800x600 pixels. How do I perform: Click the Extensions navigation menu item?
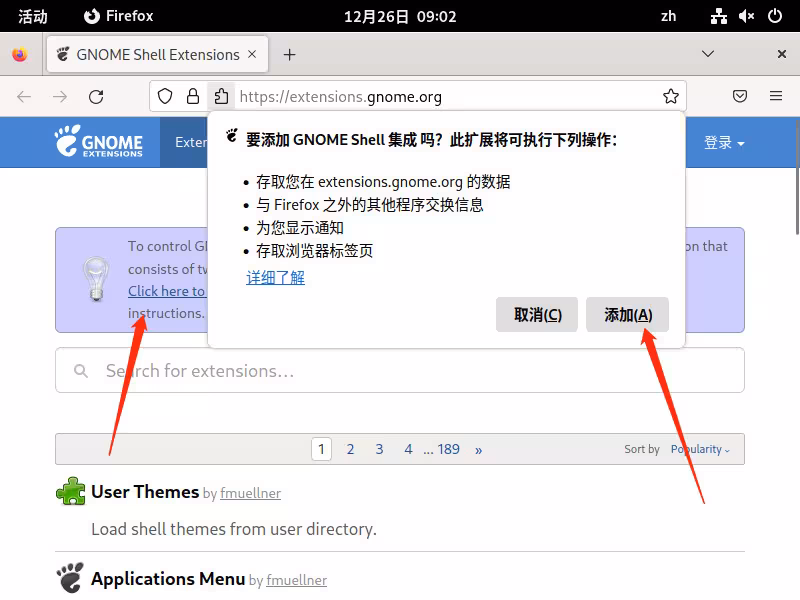click(191, 142)
